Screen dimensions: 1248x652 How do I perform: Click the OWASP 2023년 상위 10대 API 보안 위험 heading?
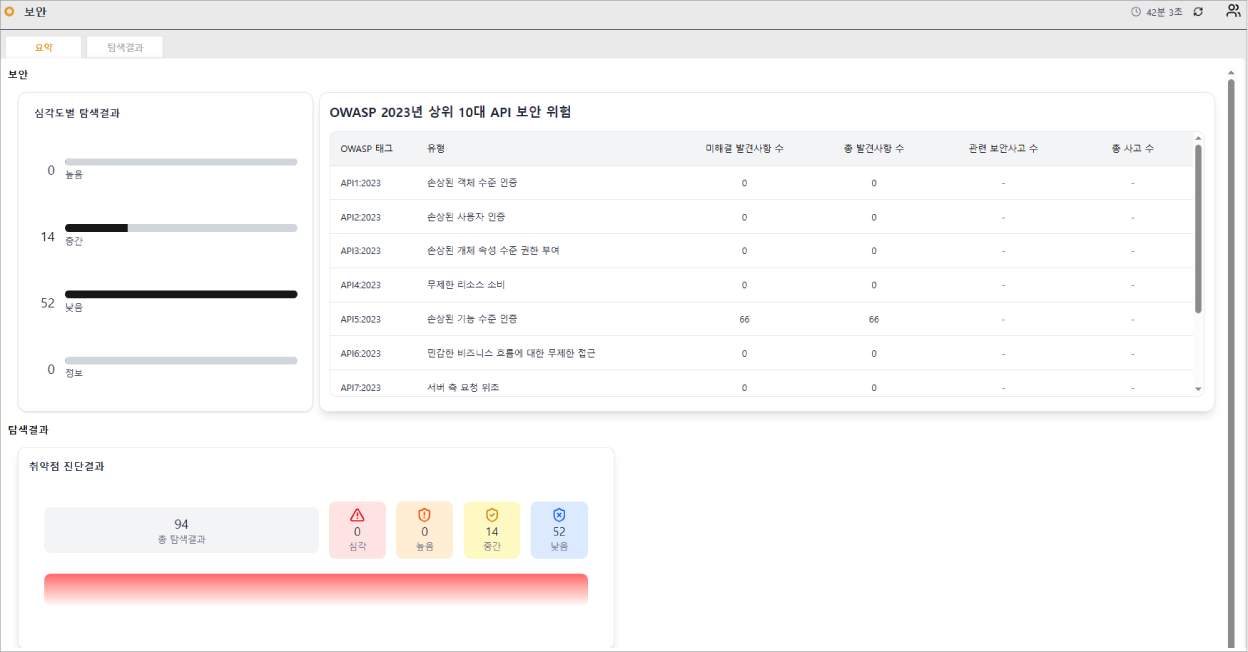click(x=450, y=112)
